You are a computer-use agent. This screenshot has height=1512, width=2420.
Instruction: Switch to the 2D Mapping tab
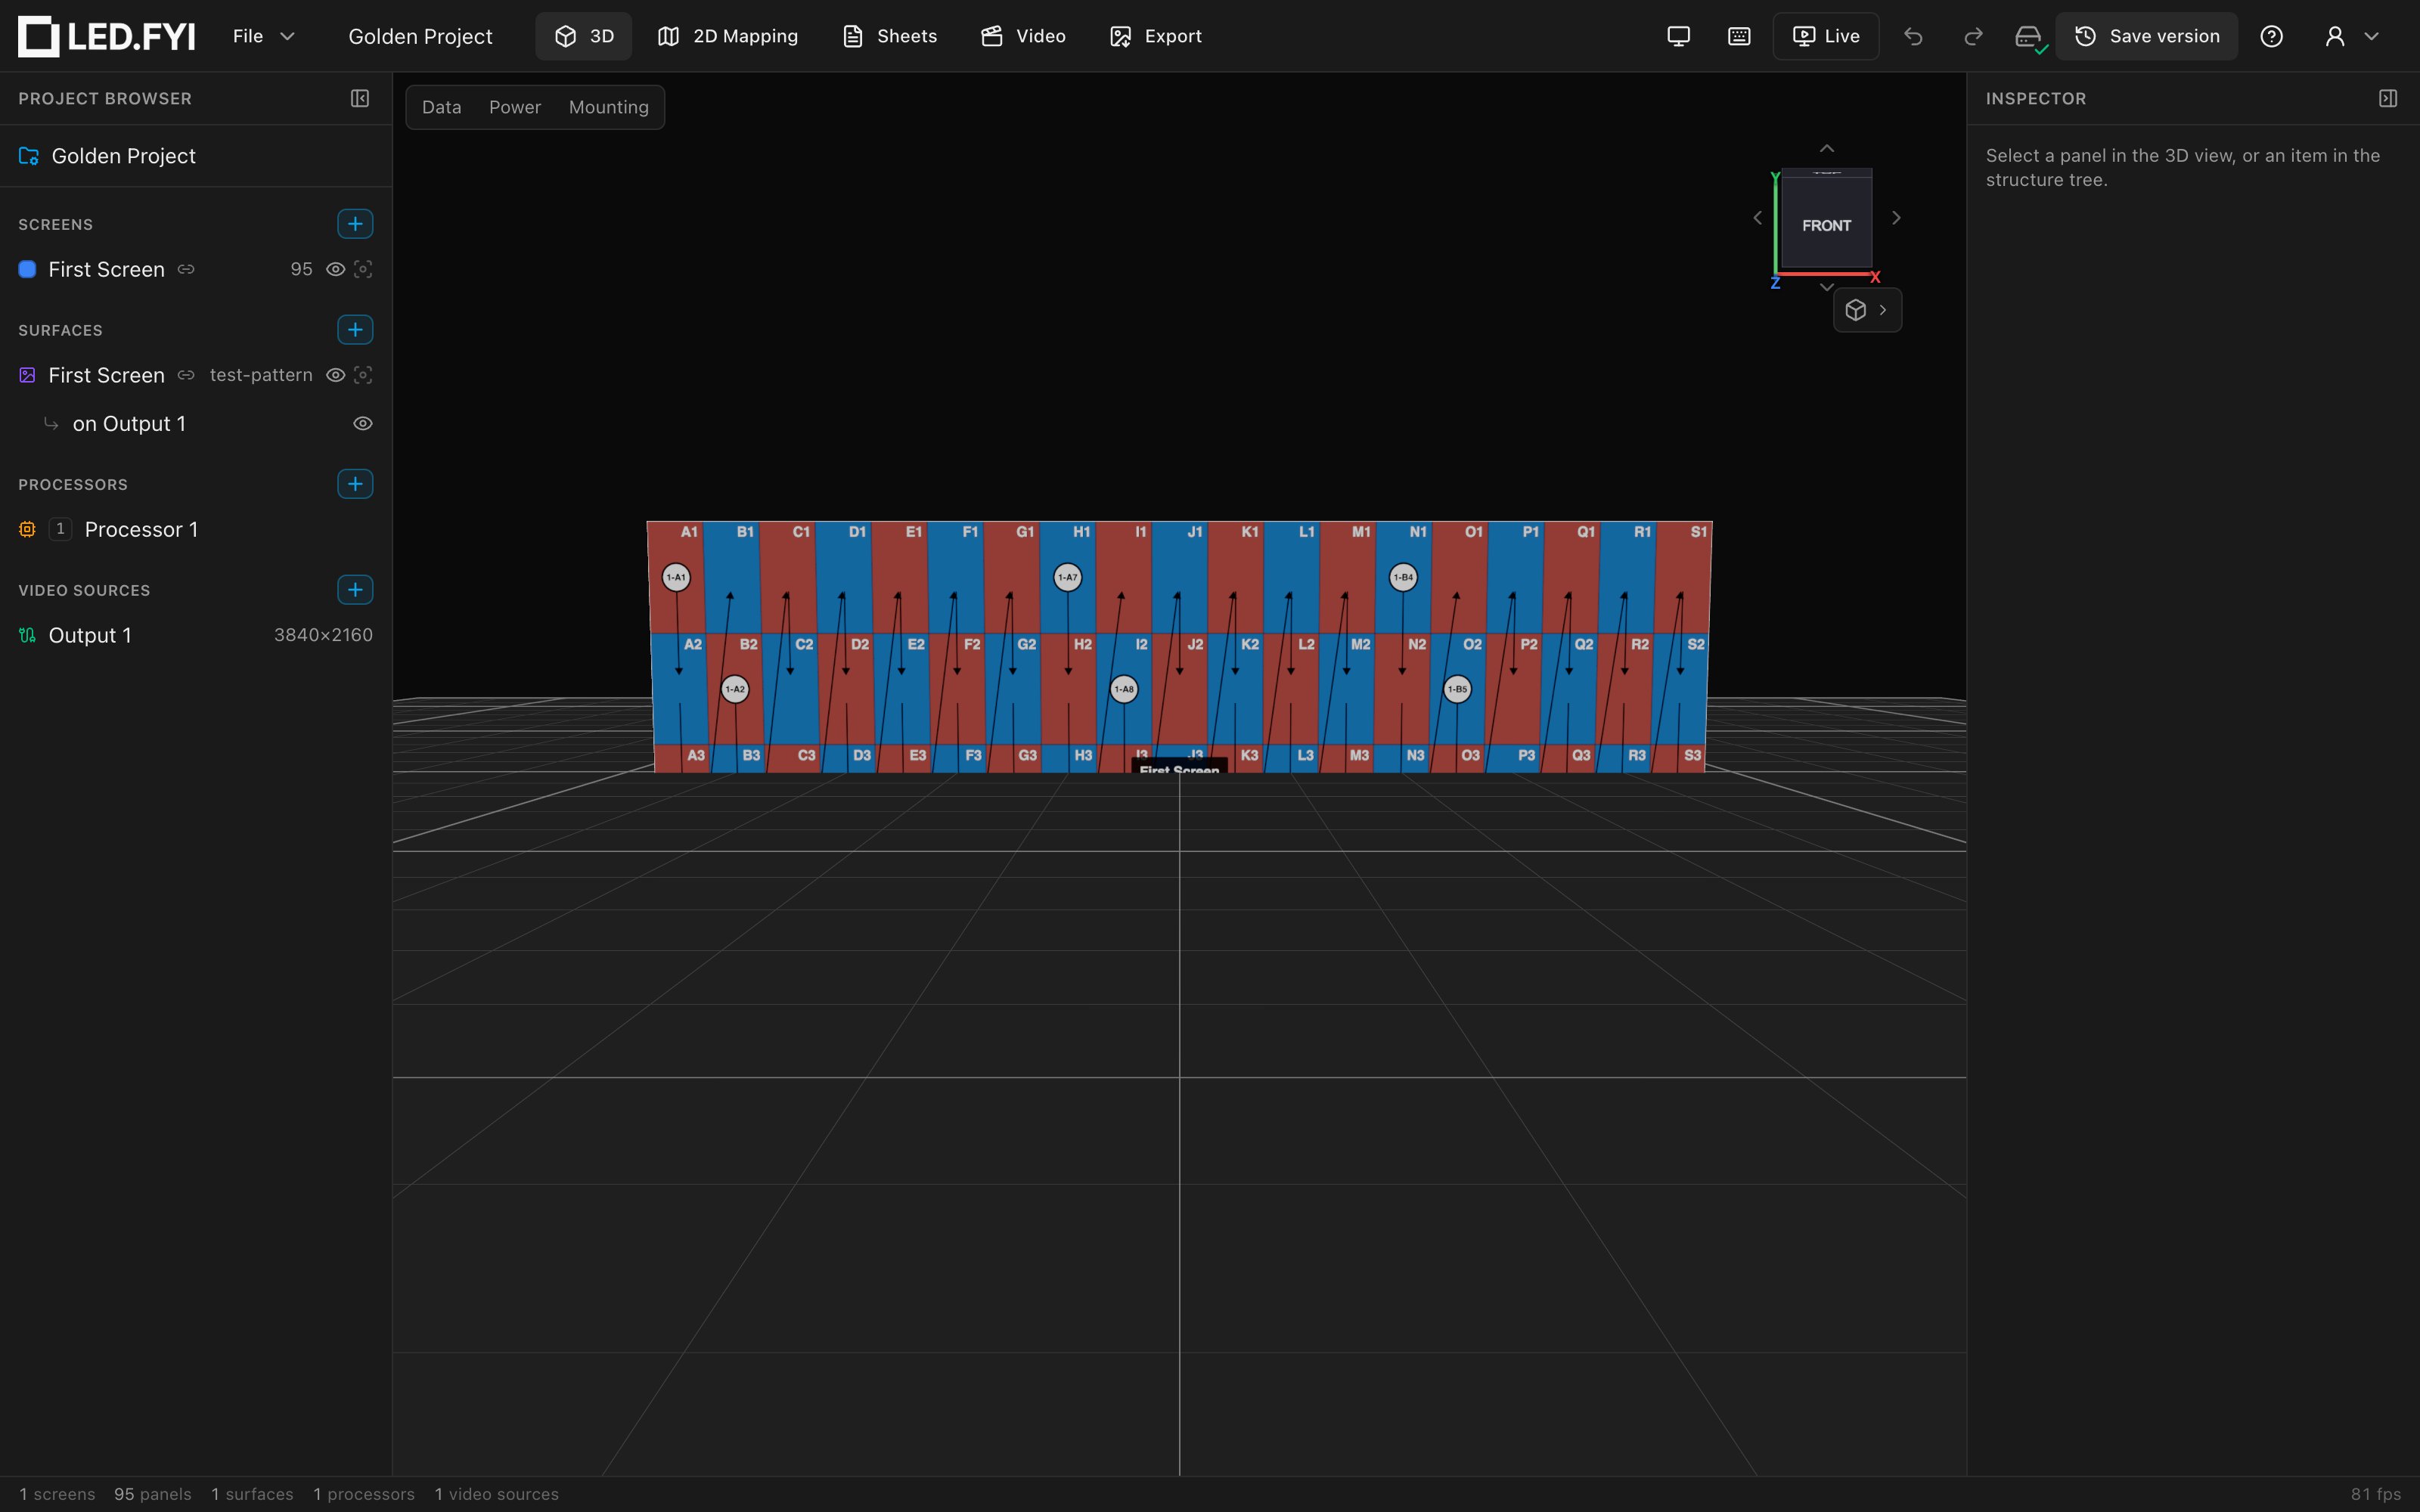coord(728,36)
